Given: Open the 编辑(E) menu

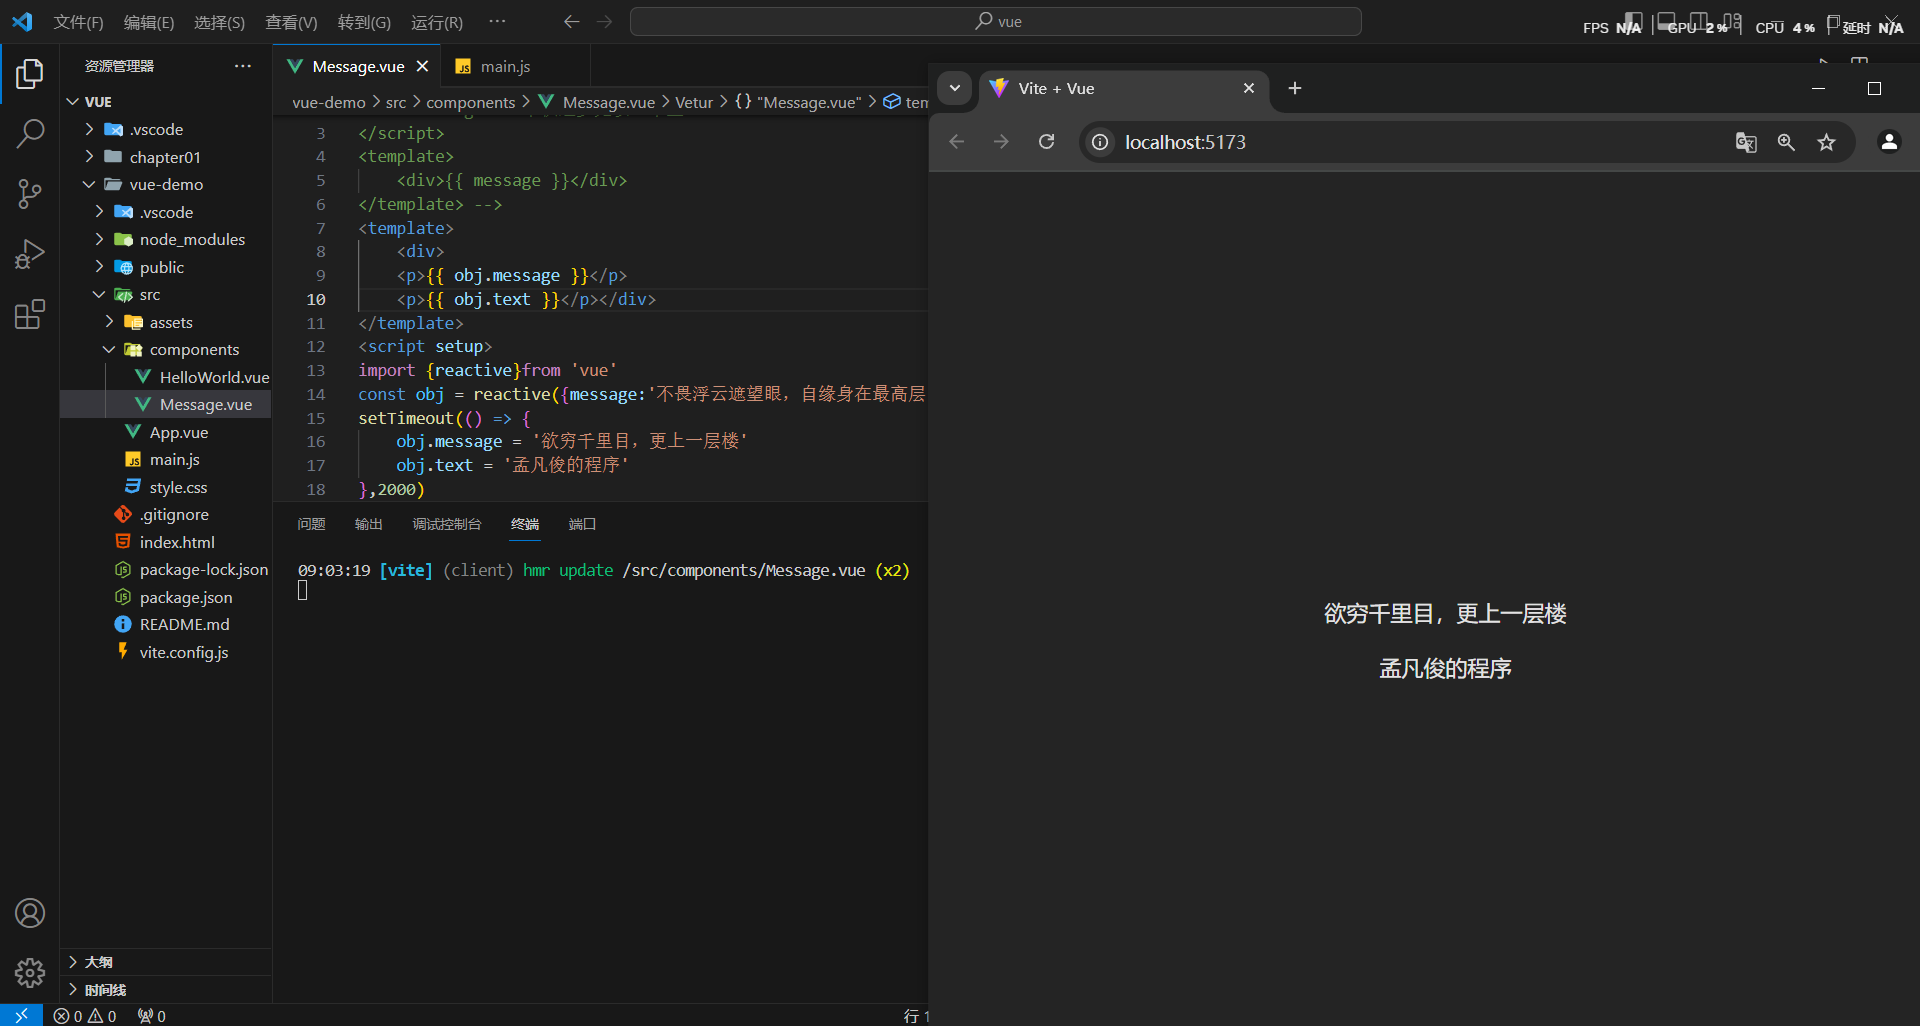Looking at the screenshot, I should coord(149,22).
